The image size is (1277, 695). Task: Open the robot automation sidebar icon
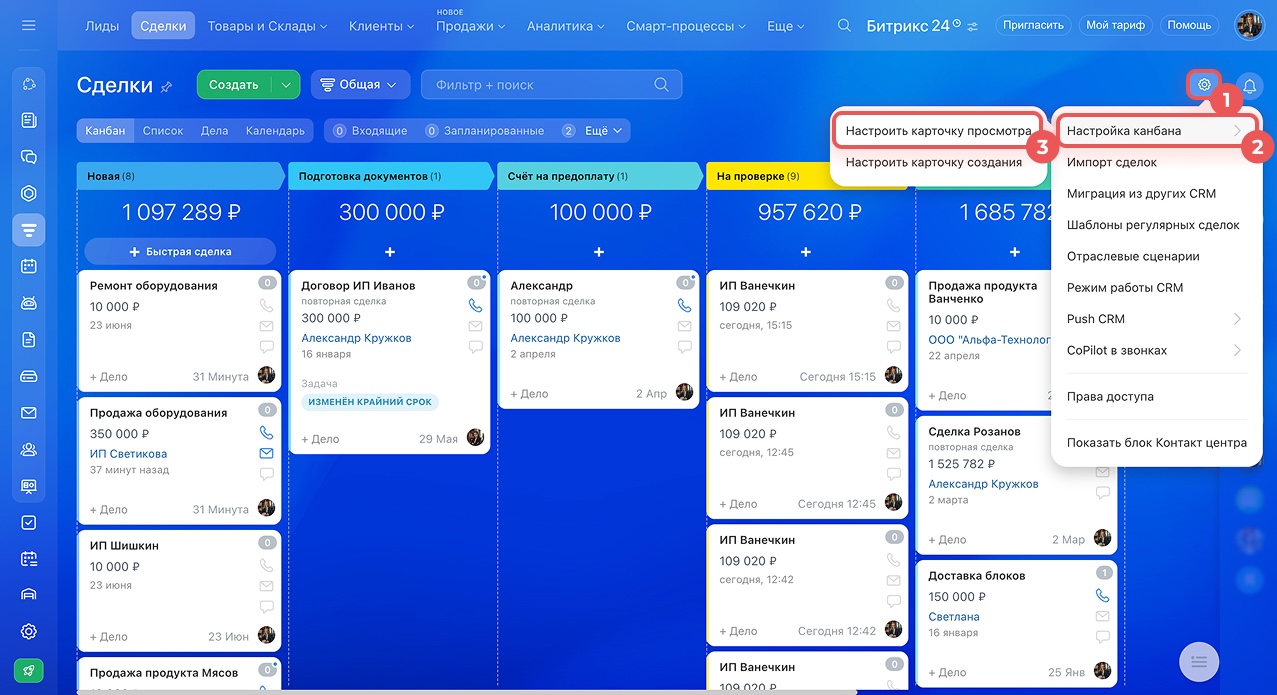click(x=29, y=303)
